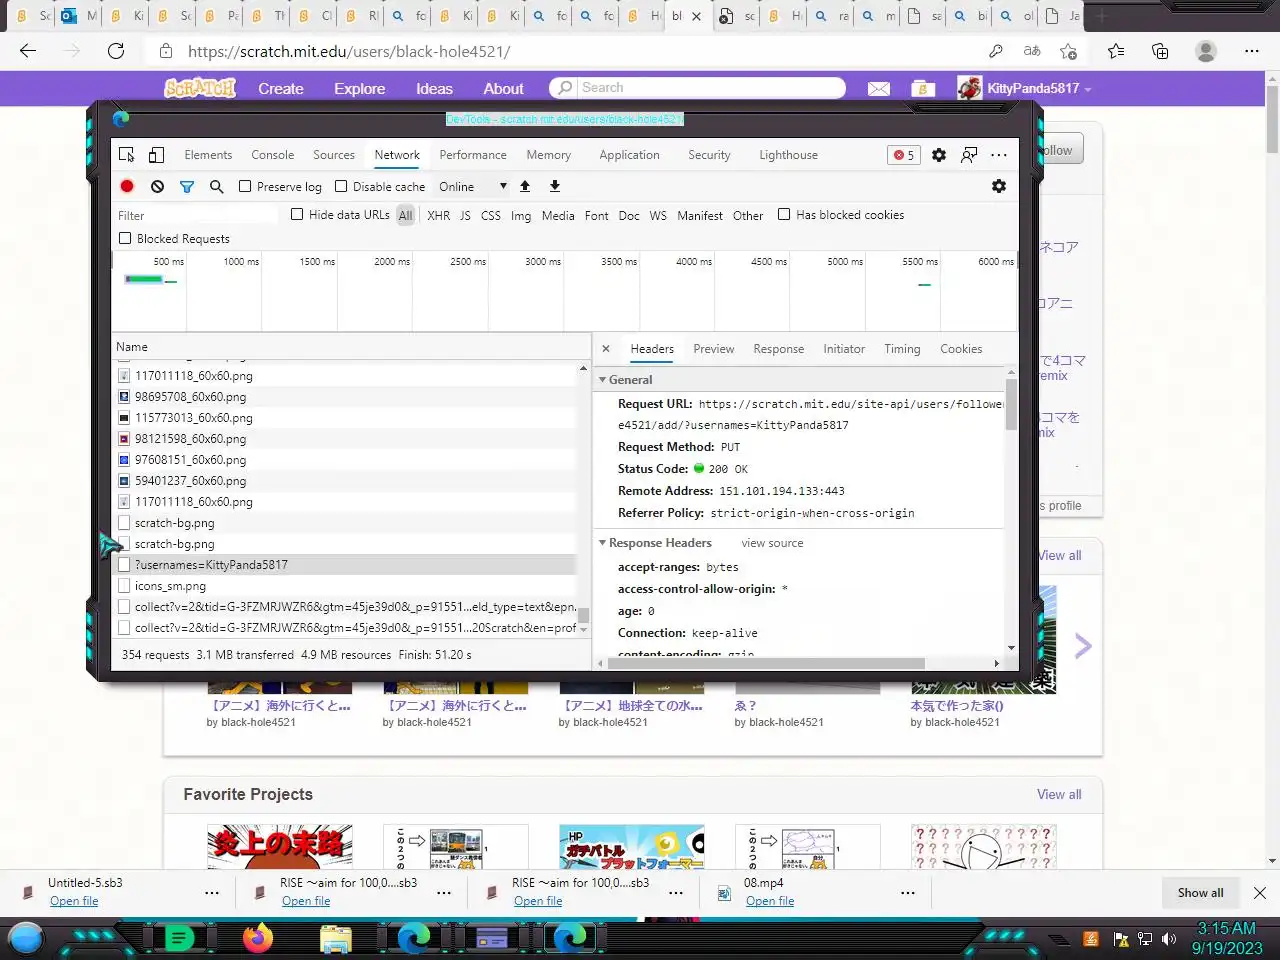Switch to the Sources tab
Screen dimensions: 1280x960
(x=334, y=155)
